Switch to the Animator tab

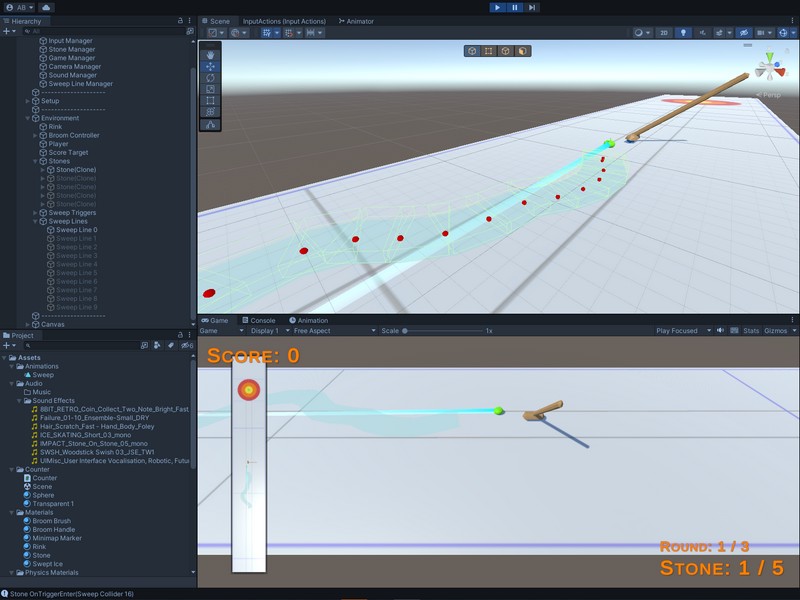tap(356, 21)
